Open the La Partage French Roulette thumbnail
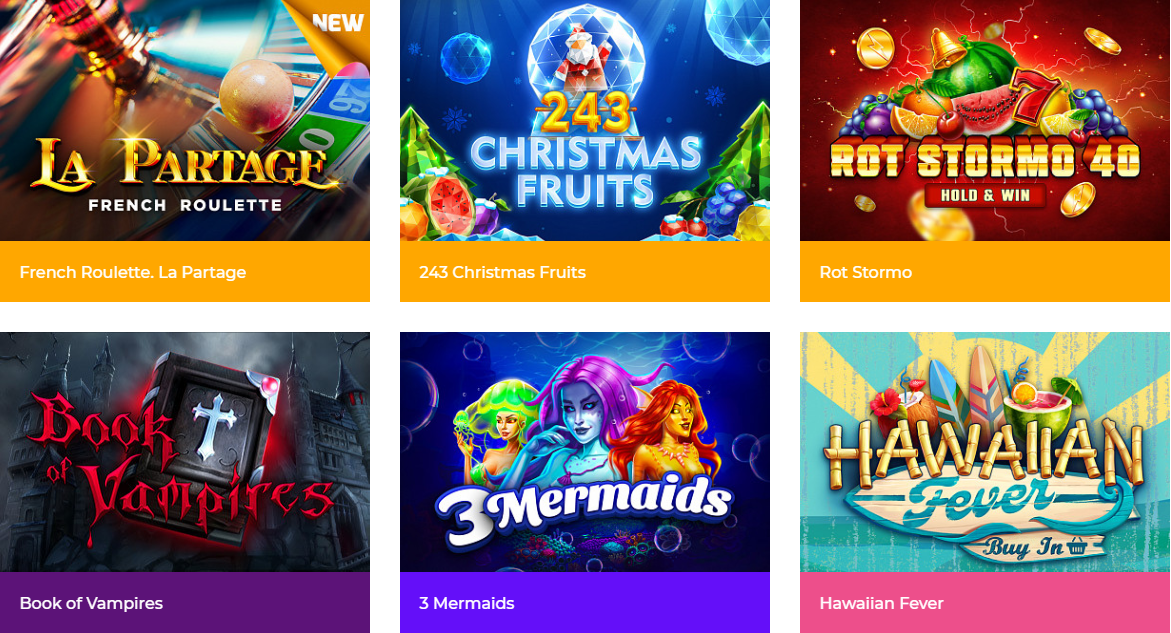The height and width of the screenshot is (633, 1171). click(x=184, y=120)
